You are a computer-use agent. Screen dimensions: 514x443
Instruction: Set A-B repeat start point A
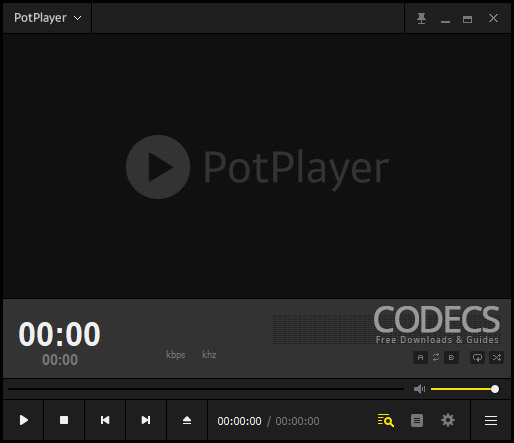(x=420, y=358)
